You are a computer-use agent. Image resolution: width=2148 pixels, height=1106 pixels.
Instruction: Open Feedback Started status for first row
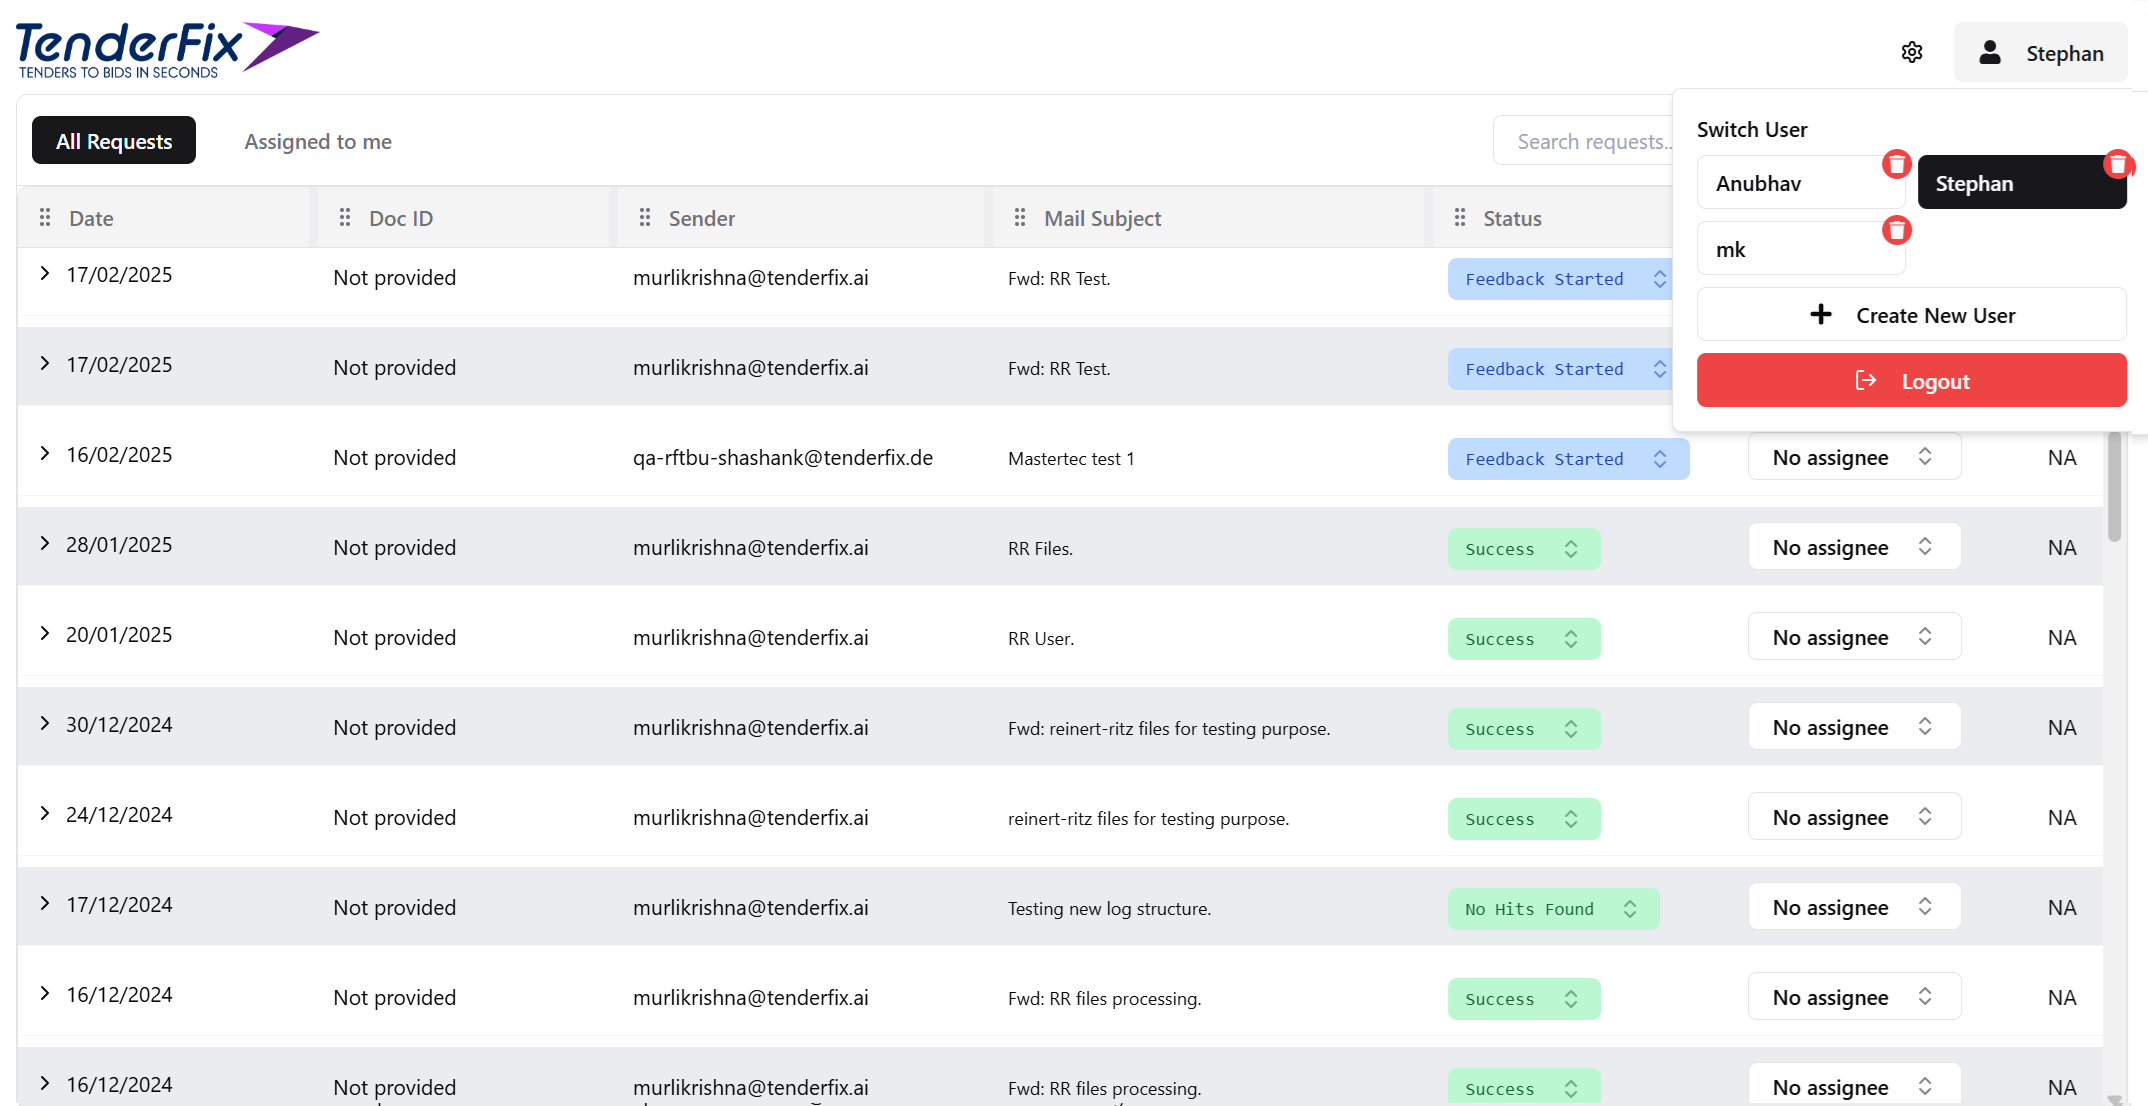pyautogui.click(x=1560, y=279)
